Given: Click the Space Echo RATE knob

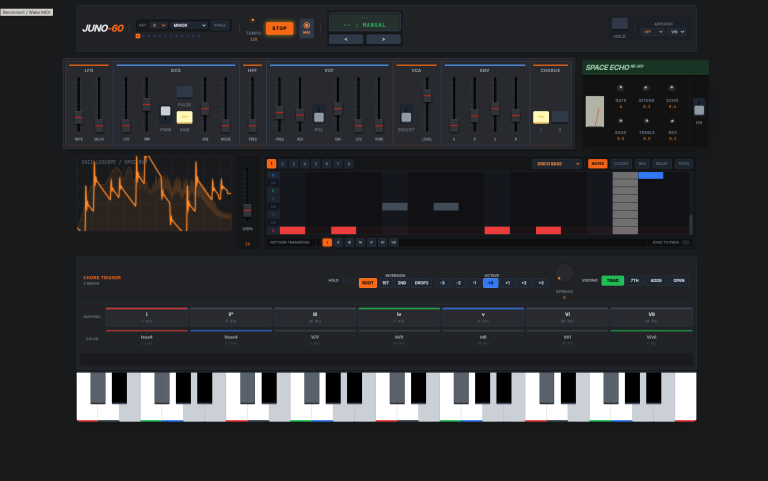Looking at the screenshot, I should 621,88.
